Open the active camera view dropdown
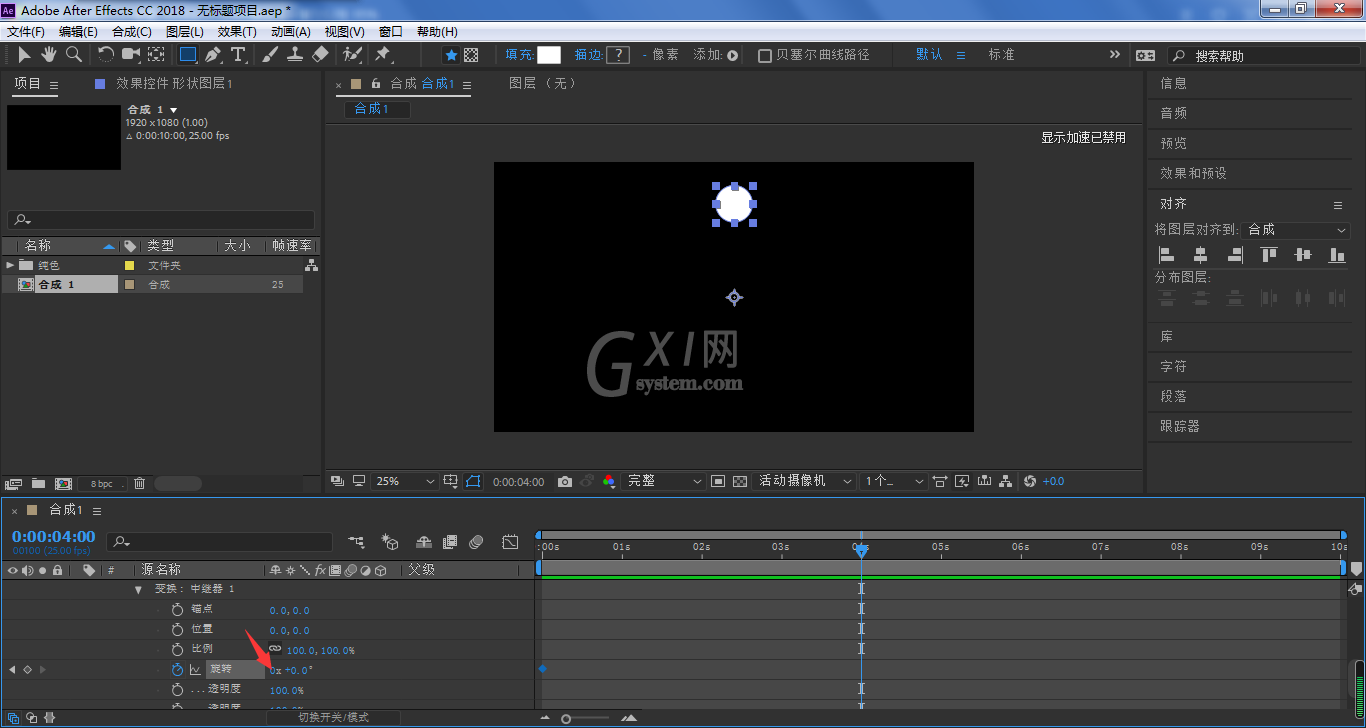1366x728 pixels. [x=804, y=481]
